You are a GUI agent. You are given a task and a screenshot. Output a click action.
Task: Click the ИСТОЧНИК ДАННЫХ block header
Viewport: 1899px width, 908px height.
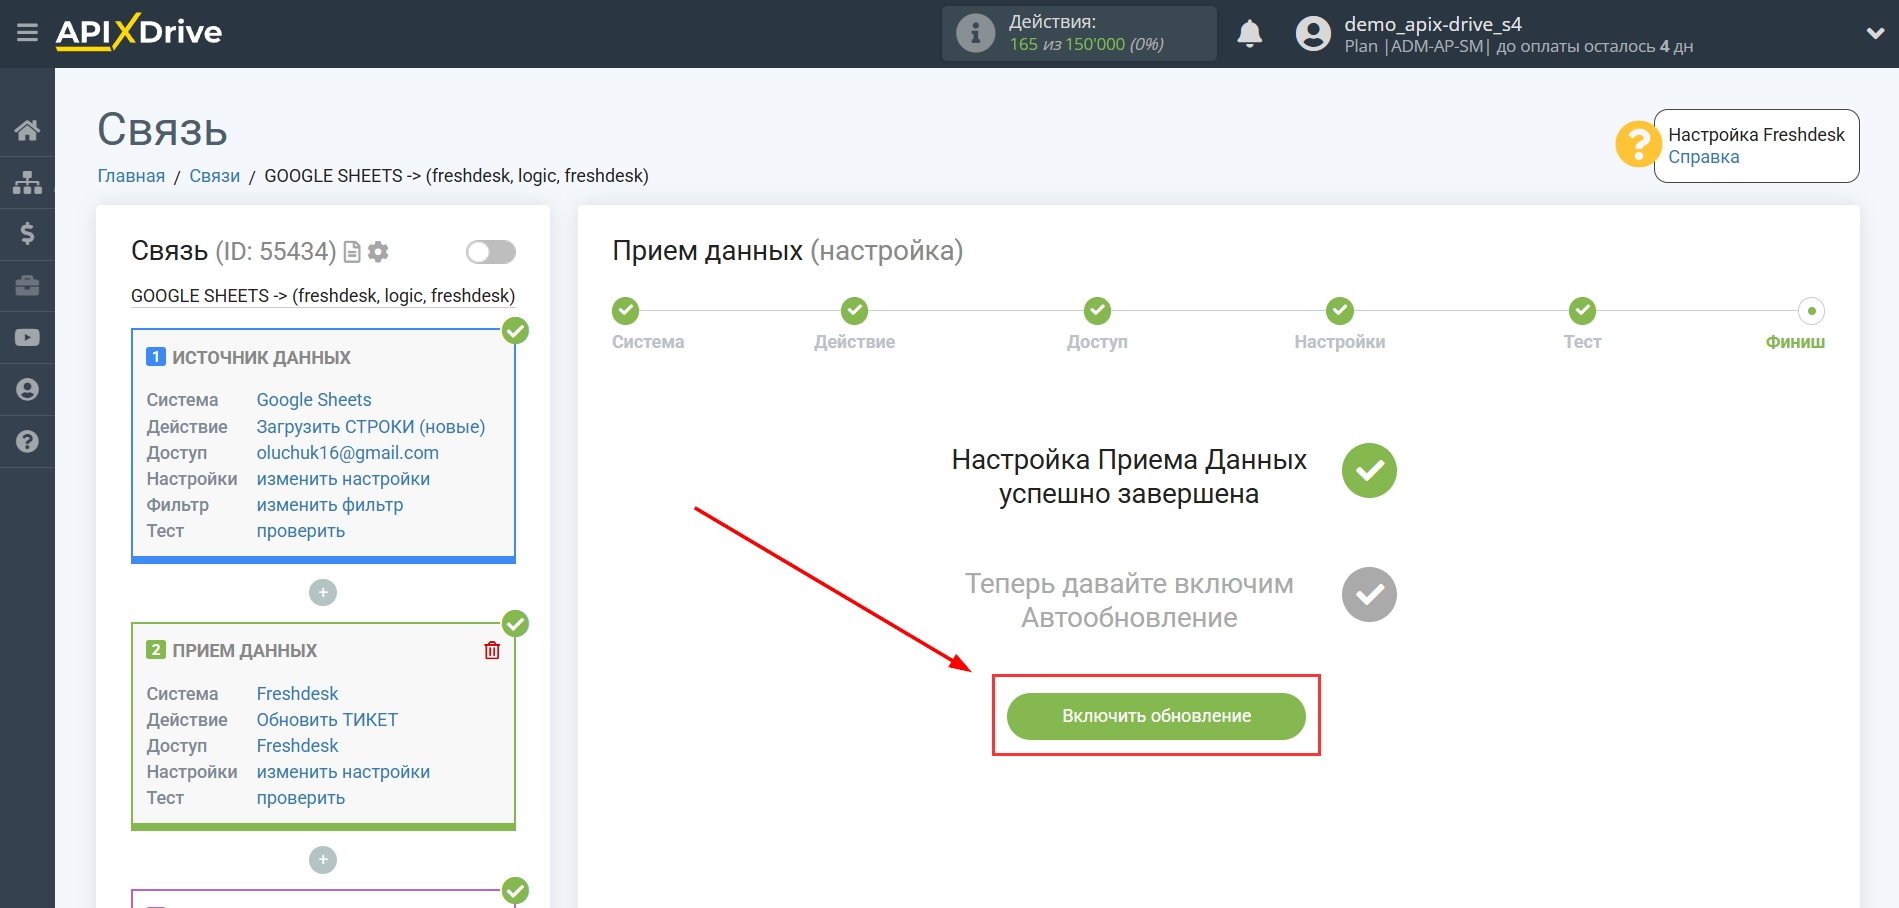tap(261, 358)
